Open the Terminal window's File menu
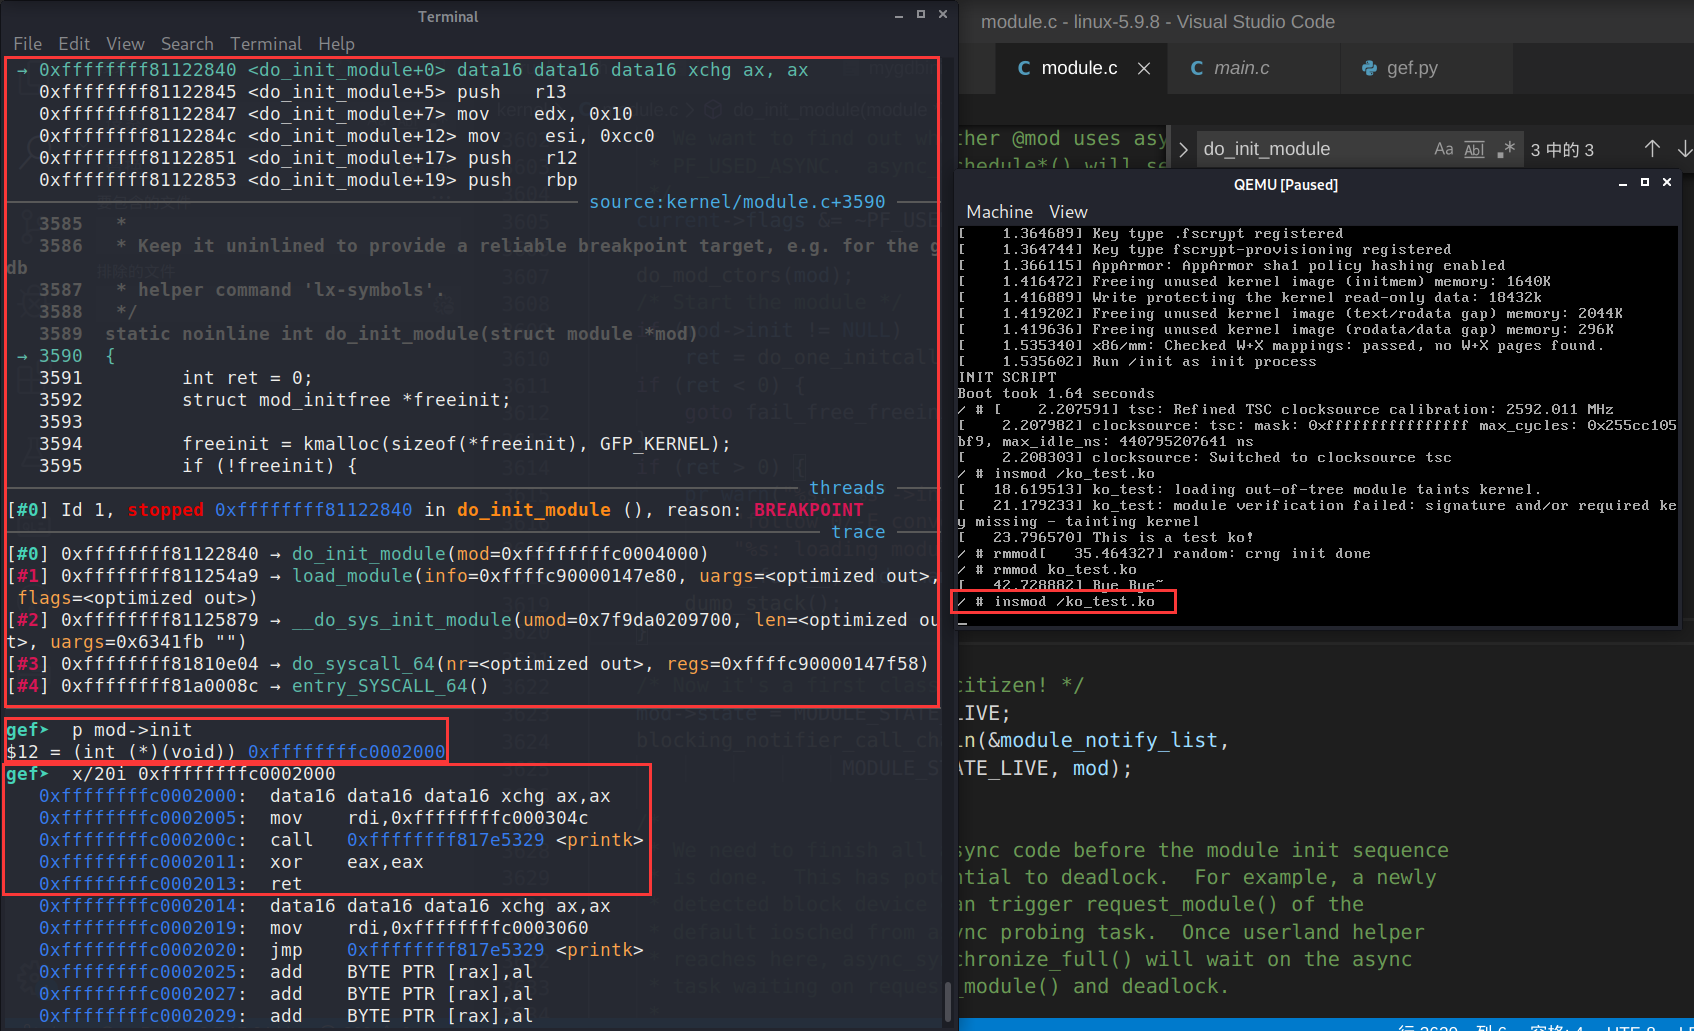1694x1031 pixels. click(x=27, y=44)
